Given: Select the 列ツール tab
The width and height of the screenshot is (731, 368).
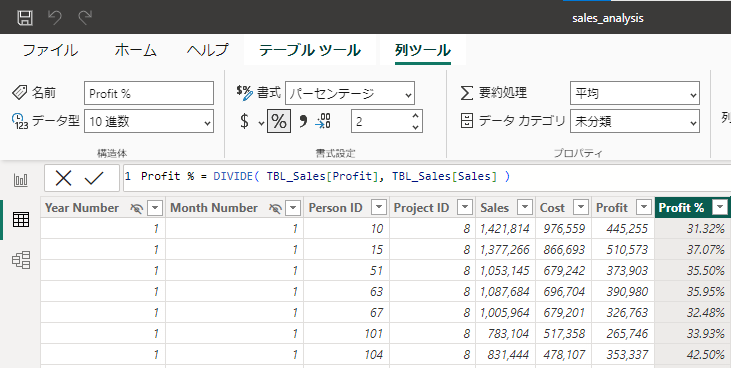Looking at the screenshot, I should click(423, 50).
